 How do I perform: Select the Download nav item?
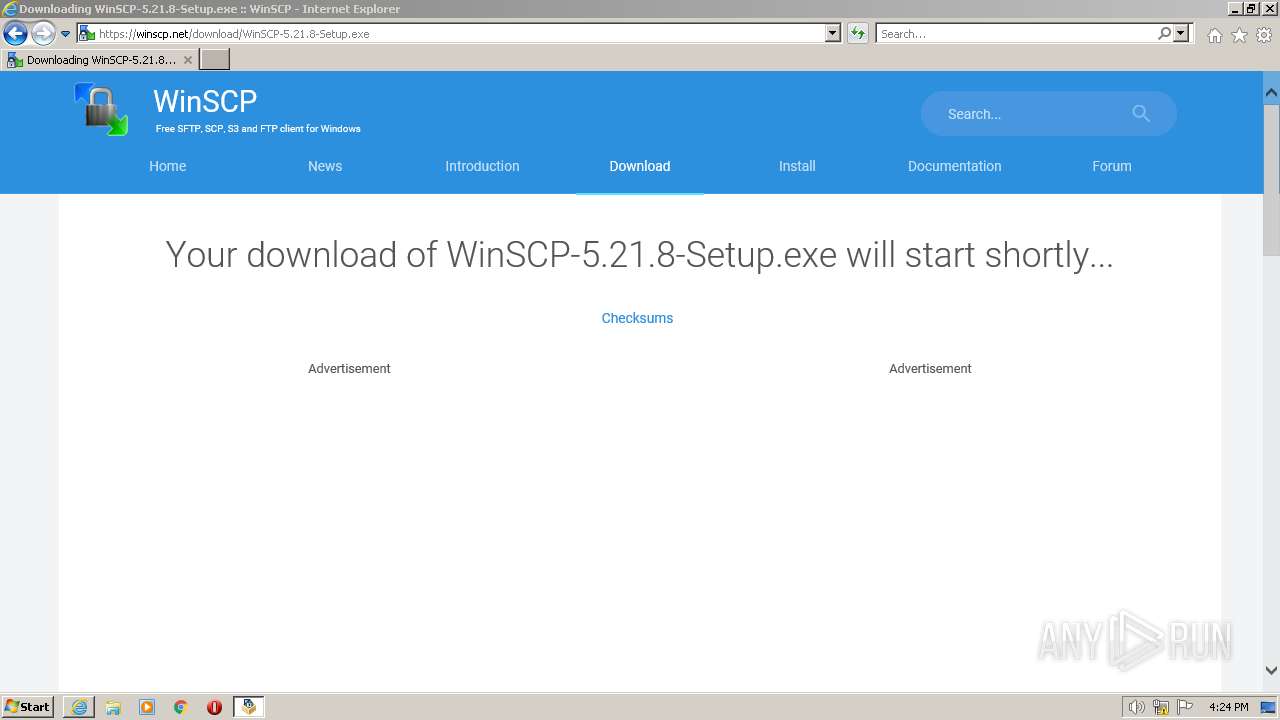click(640, 166)
